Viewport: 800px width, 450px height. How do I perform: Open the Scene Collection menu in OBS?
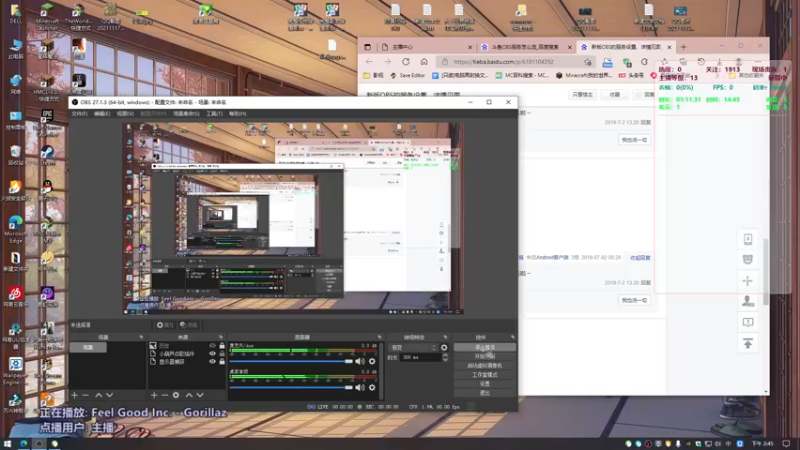[186, 114]
